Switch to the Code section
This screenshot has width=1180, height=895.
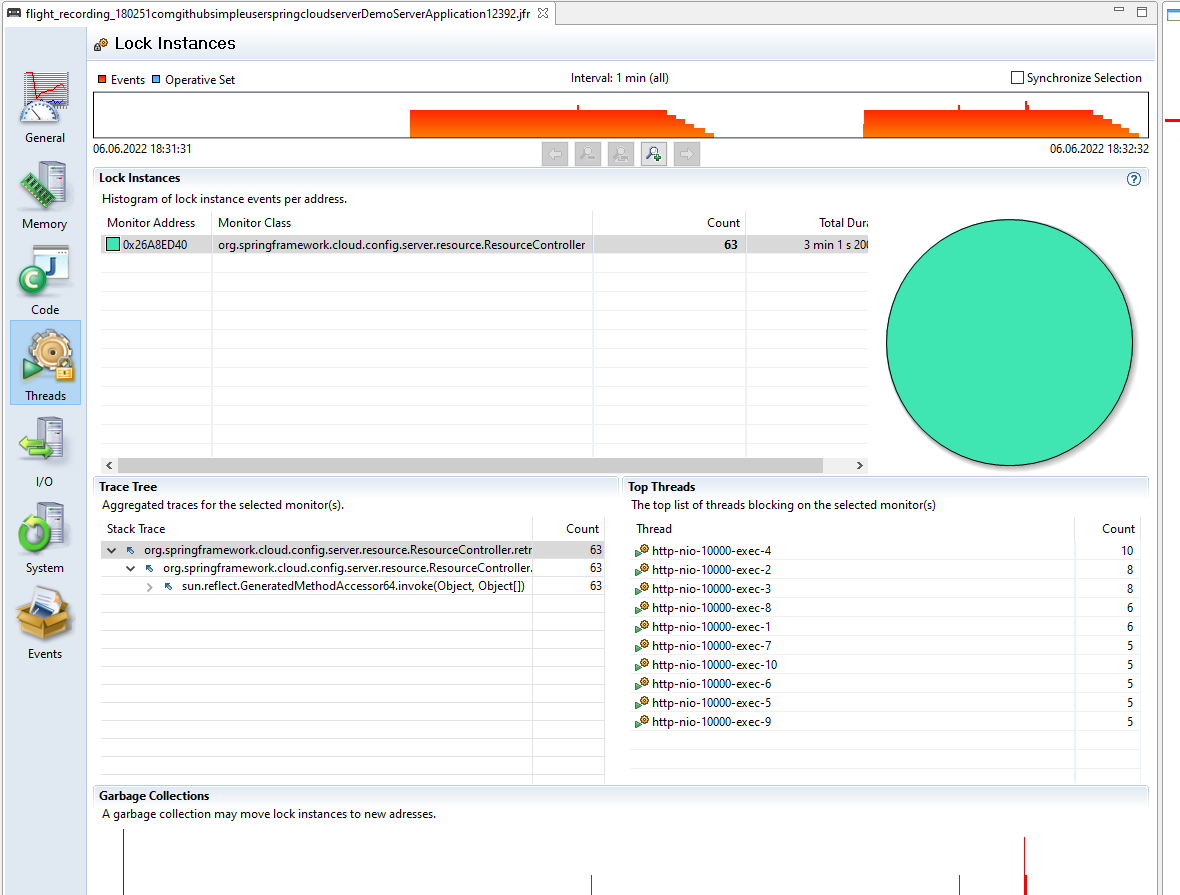(x=45, y=278)
